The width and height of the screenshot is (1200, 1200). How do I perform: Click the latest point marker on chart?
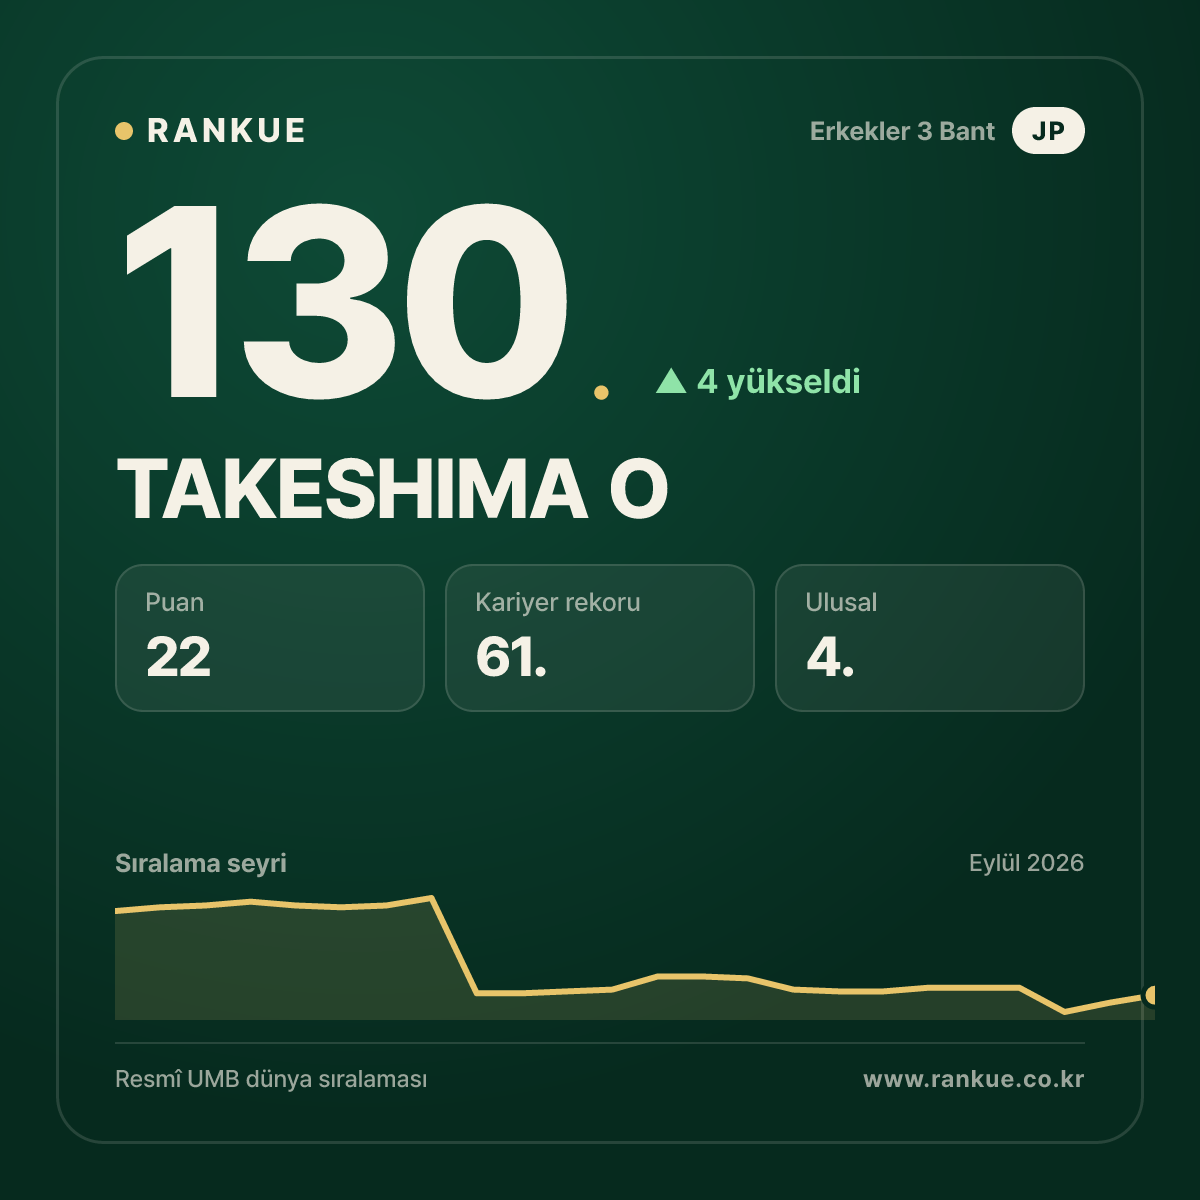tap(1152, 995)
